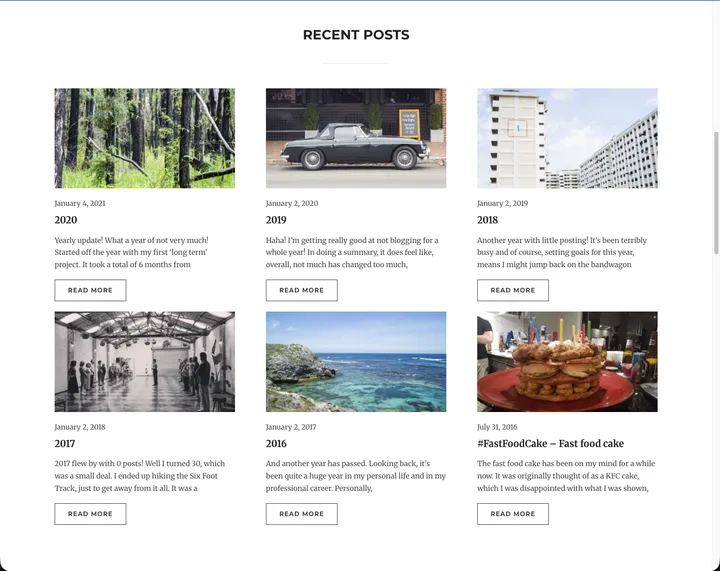Click the page's vertical scrollbar
Viewport: 720px width, 571px height.
(x=715, y=190)
